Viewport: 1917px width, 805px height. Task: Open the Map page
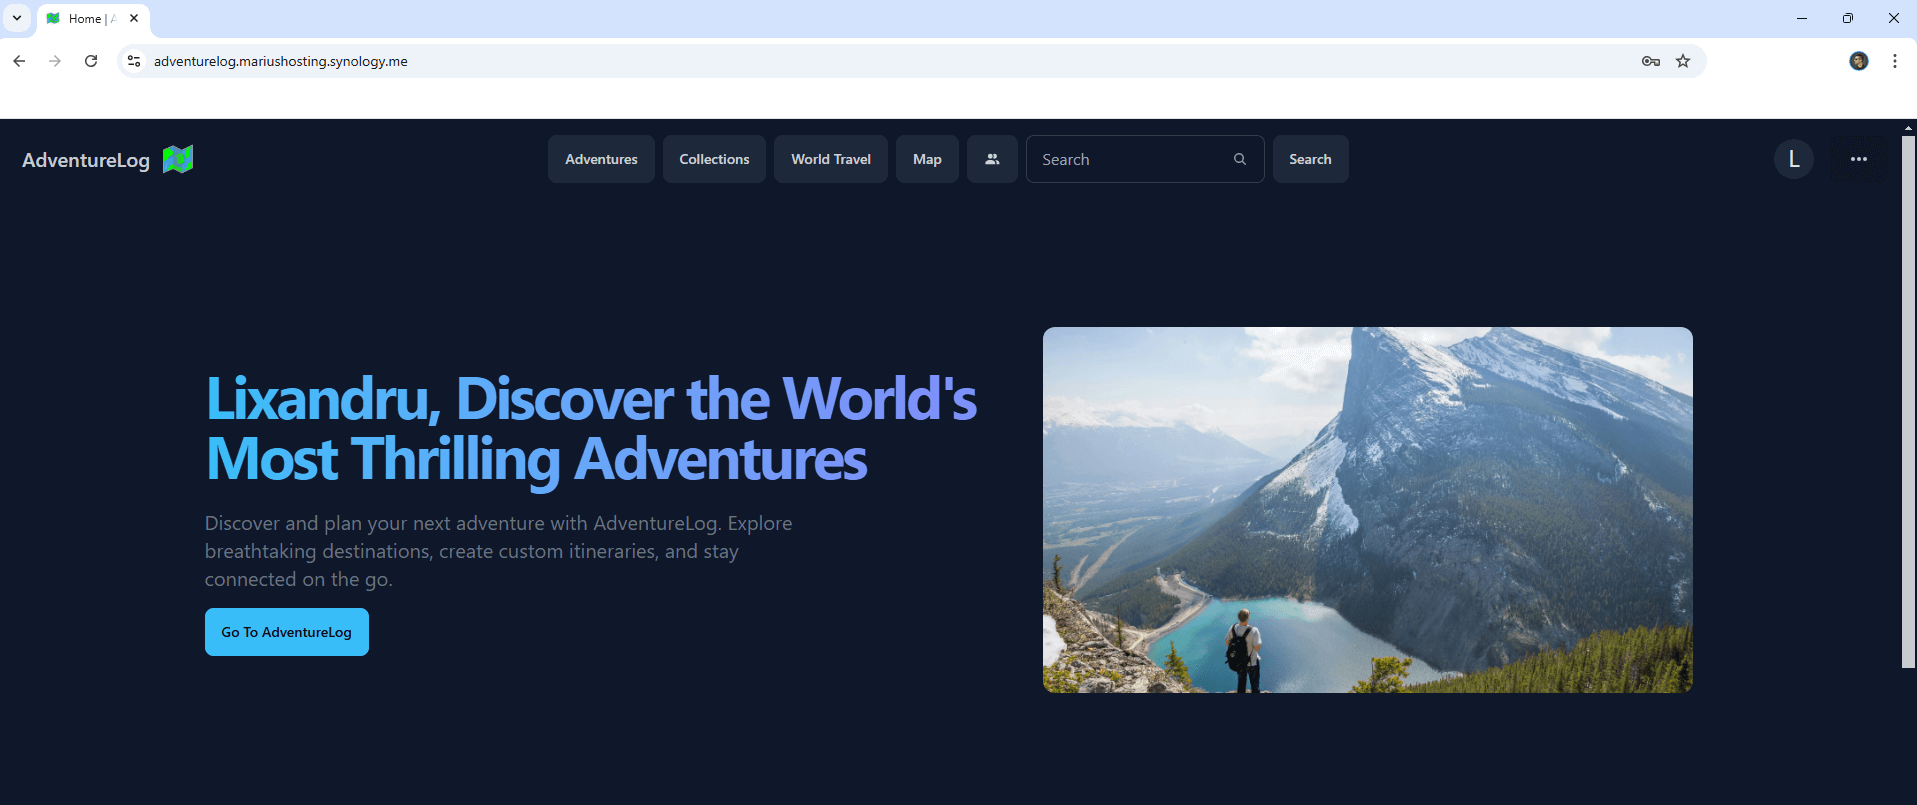point(927,159)
